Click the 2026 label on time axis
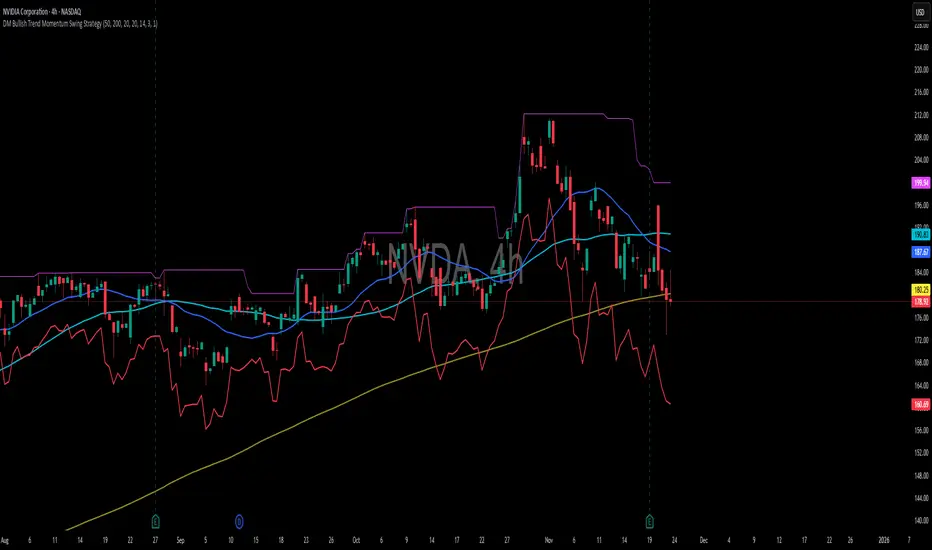Viewport: 932px width, 550px height. click(x=884, y=540)
